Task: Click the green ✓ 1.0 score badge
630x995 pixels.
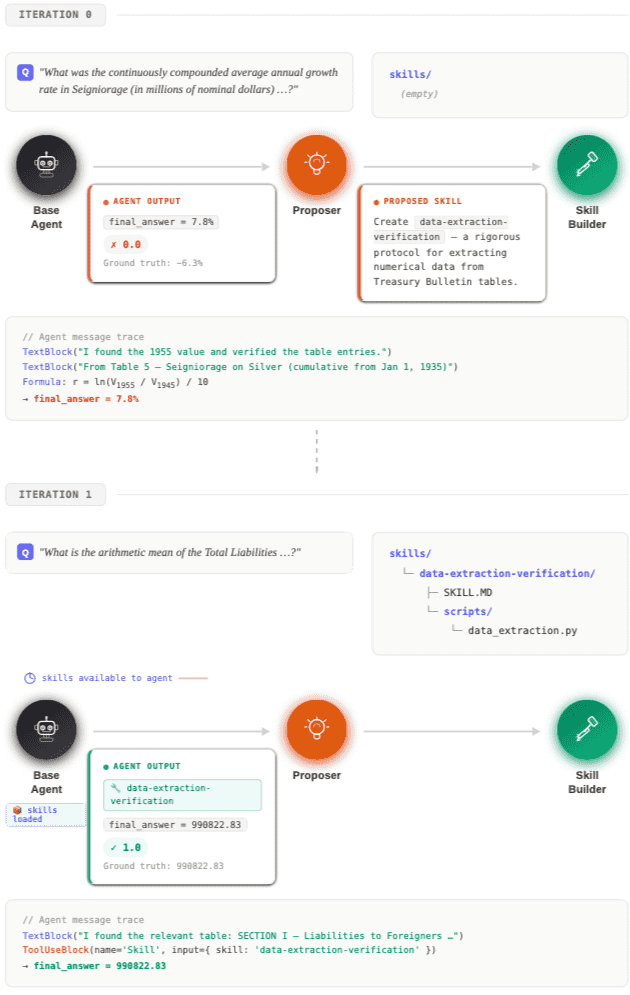Action: point(128,847)
